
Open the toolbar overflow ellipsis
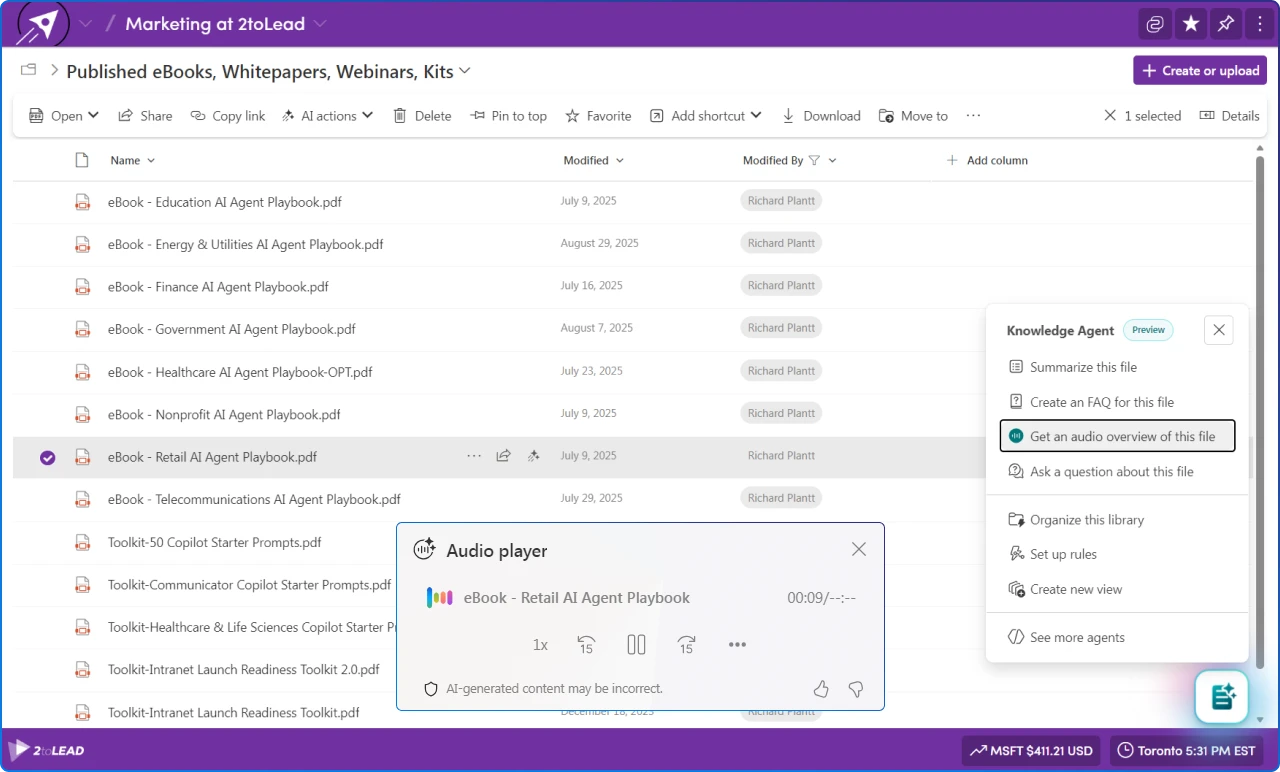click(973, 116)
